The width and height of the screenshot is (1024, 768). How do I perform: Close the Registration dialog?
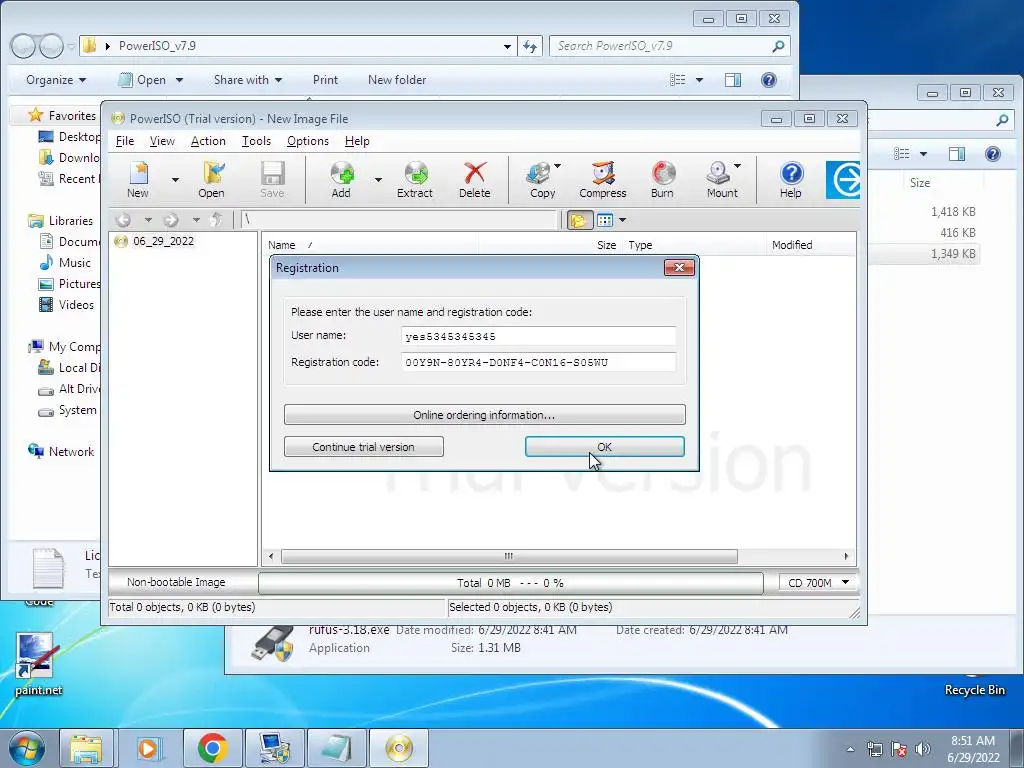679,268
